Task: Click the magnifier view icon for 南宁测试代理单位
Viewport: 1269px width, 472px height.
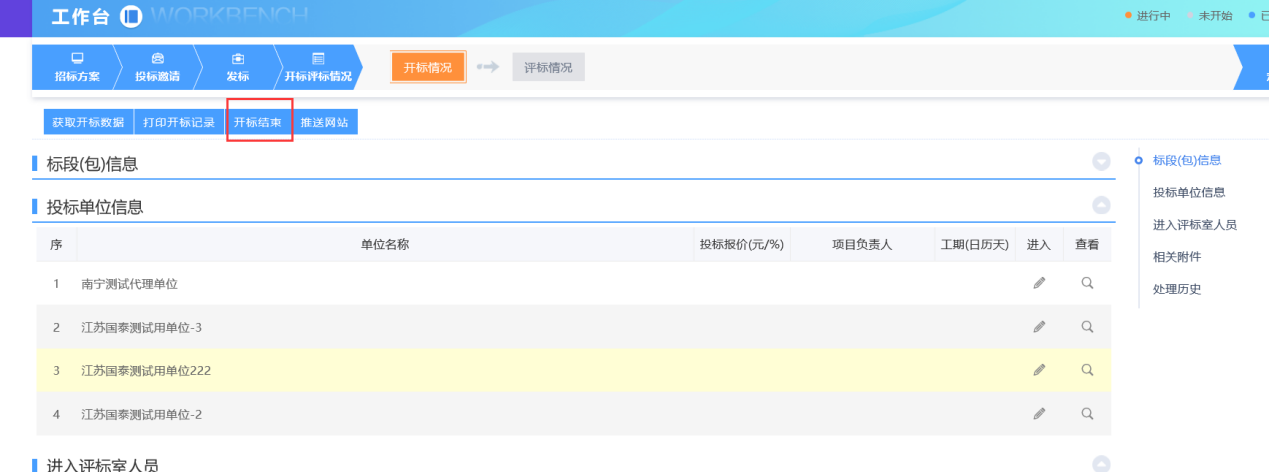Action: click(x=1087, y=284)
